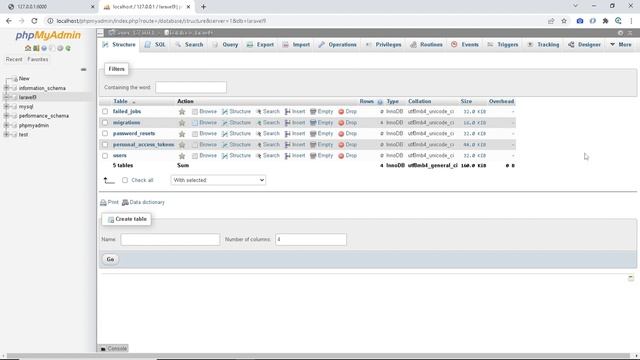This screenshot has width=640, height=360.
Task: Switch to the Export tab
Action: [260, 44]
